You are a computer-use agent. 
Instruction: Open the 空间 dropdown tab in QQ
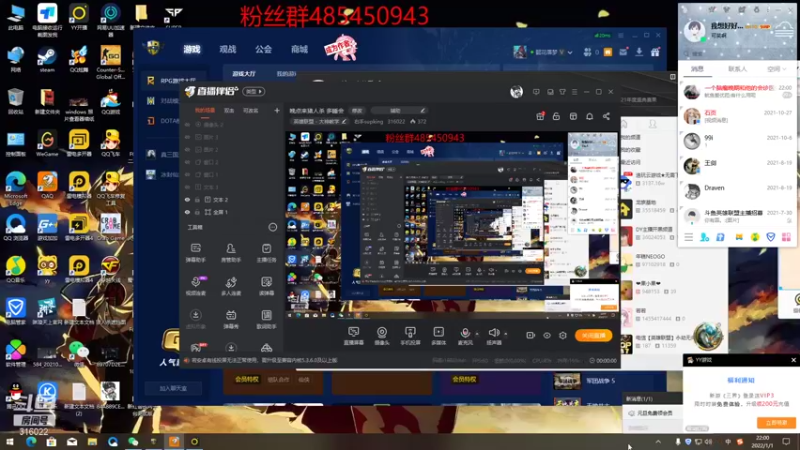776,69
